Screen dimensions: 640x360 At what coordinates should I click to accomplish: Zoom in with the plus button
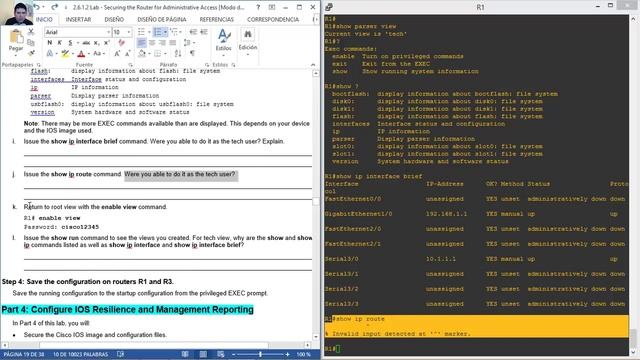tap(288, 354)
